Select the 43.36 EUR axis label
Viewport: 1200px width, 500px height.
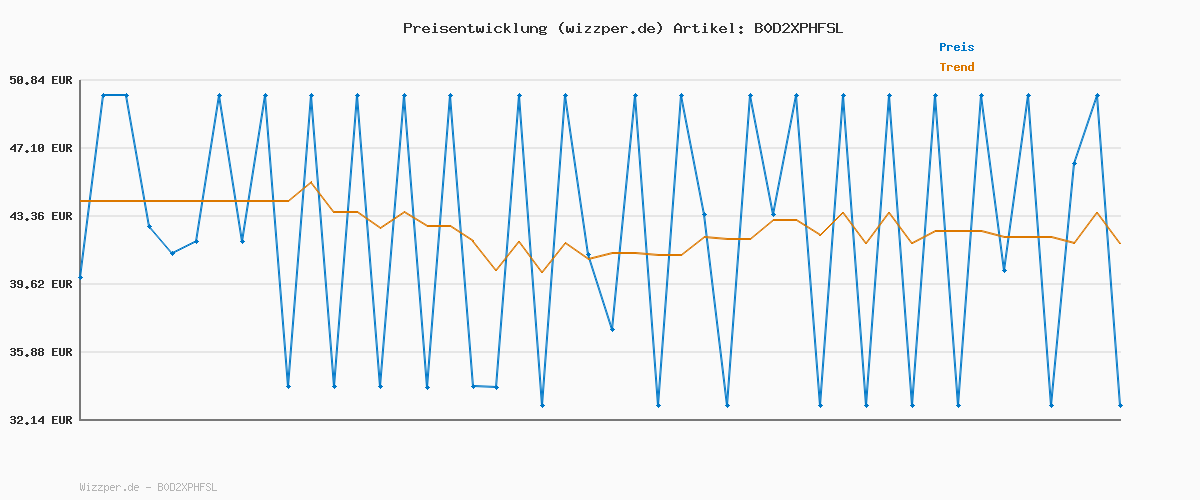click(x=40, y=216)
